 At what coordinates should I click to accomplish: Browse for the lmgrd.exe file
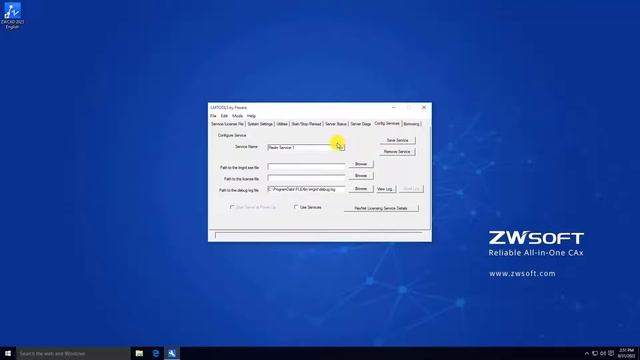pyautogui.click(x=361, y=164)
